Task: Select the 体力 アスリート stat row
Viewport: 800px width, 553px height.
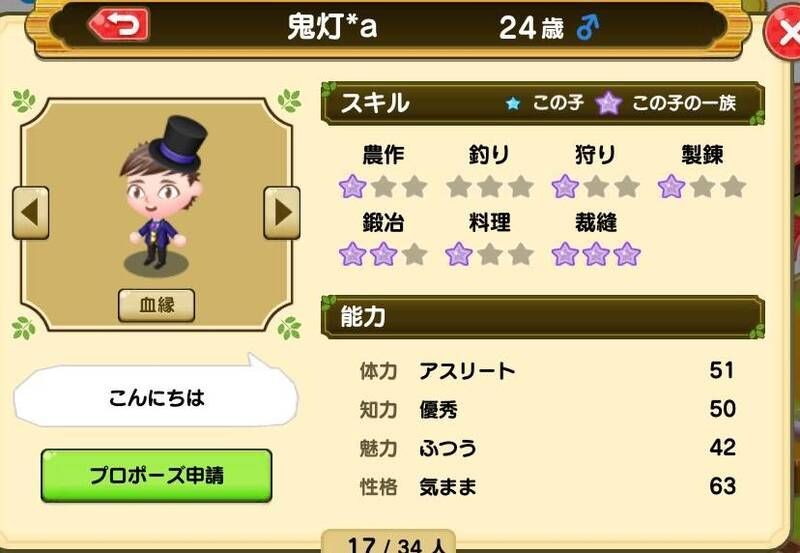Action: coord(547,370)
